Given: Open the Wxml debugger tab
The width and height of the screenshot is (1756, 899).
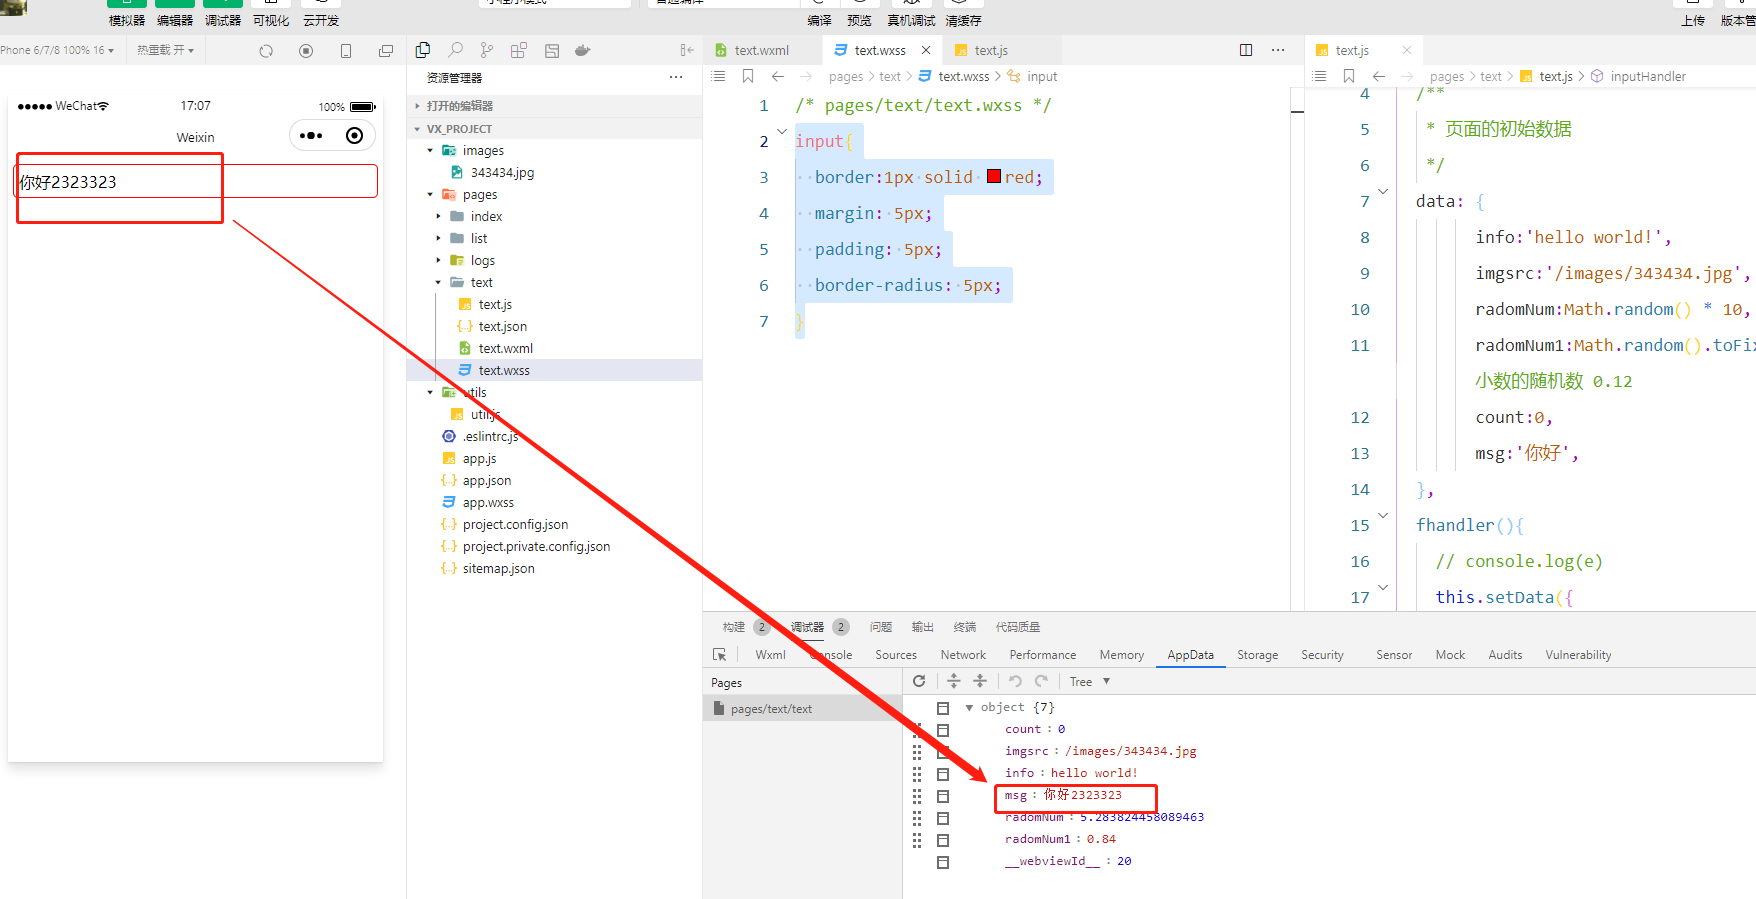Looking at the screenshot, I should [770, 655].
